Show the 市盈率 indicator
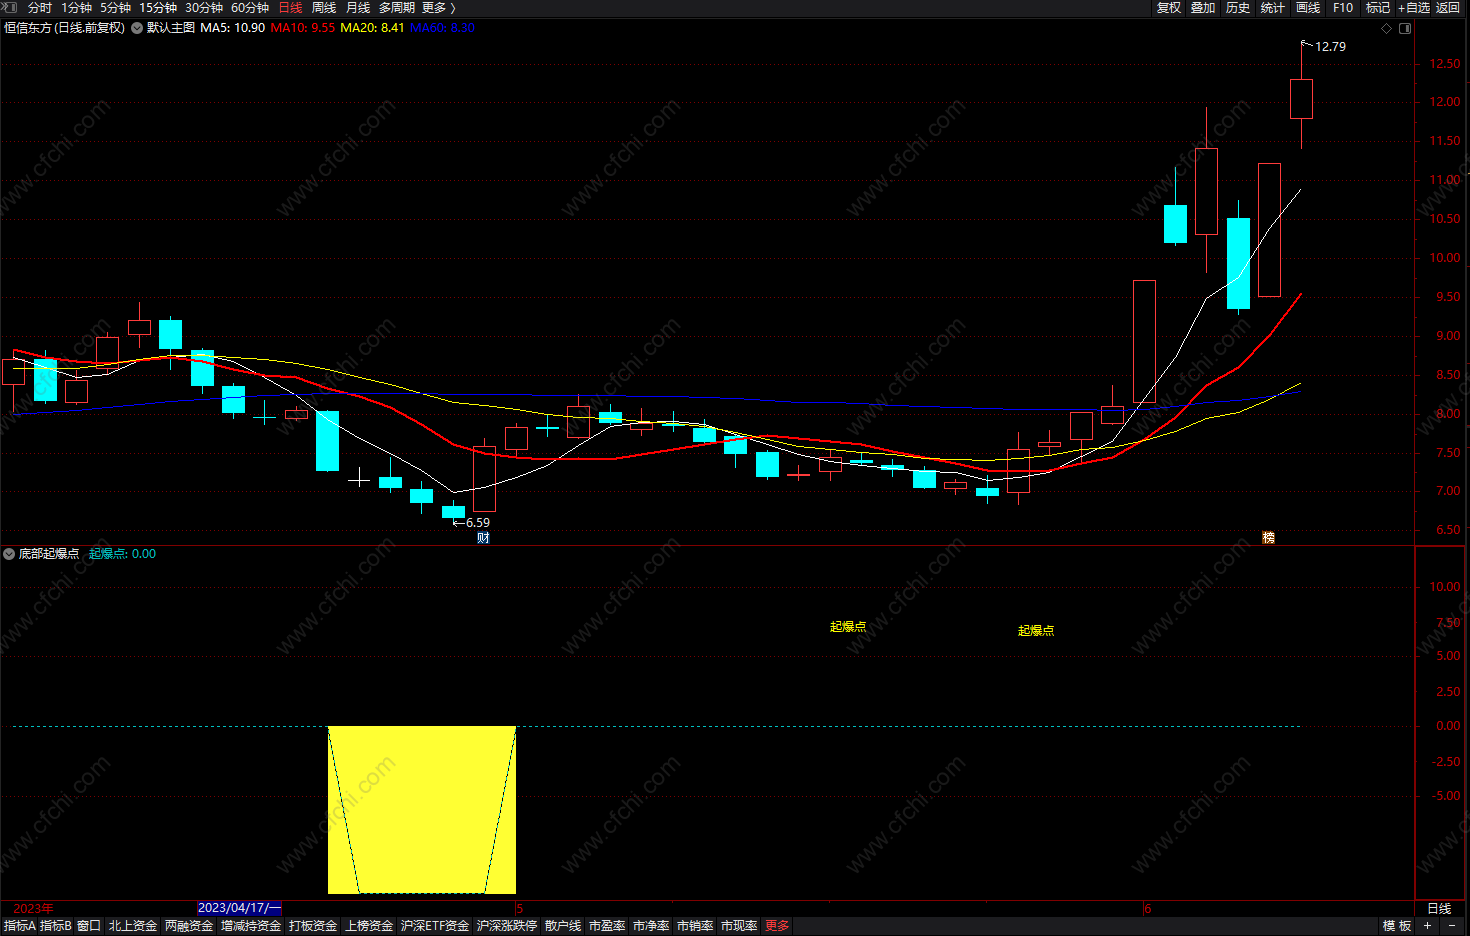 click(x=607, y=926)
